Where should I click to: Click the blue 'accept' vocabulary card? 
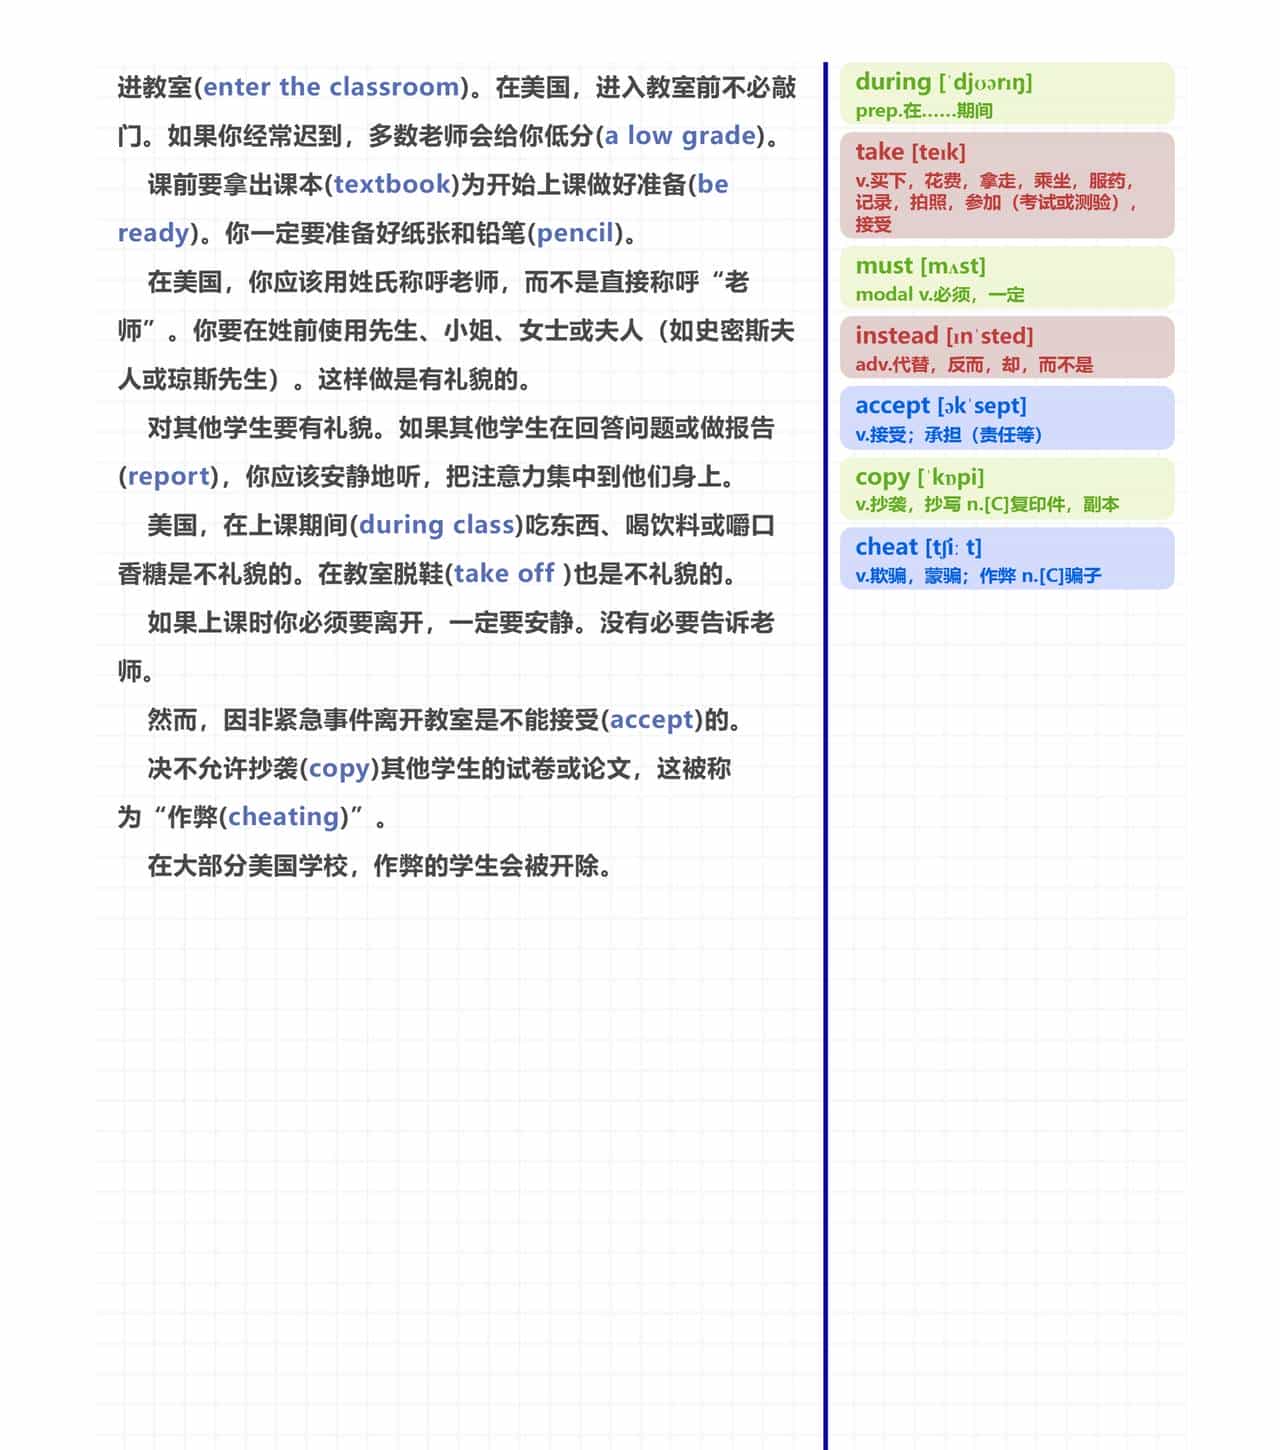[x=1008, y=418]
